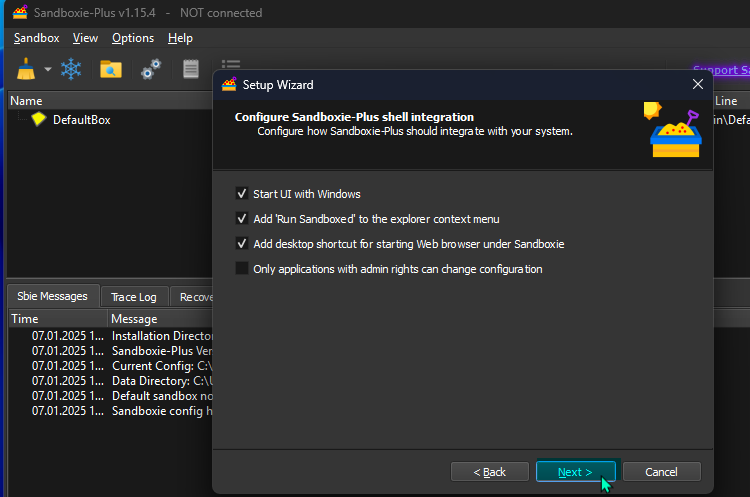Open the Sandbox menu
750x497 pixels.
click(x=36, y=38)
